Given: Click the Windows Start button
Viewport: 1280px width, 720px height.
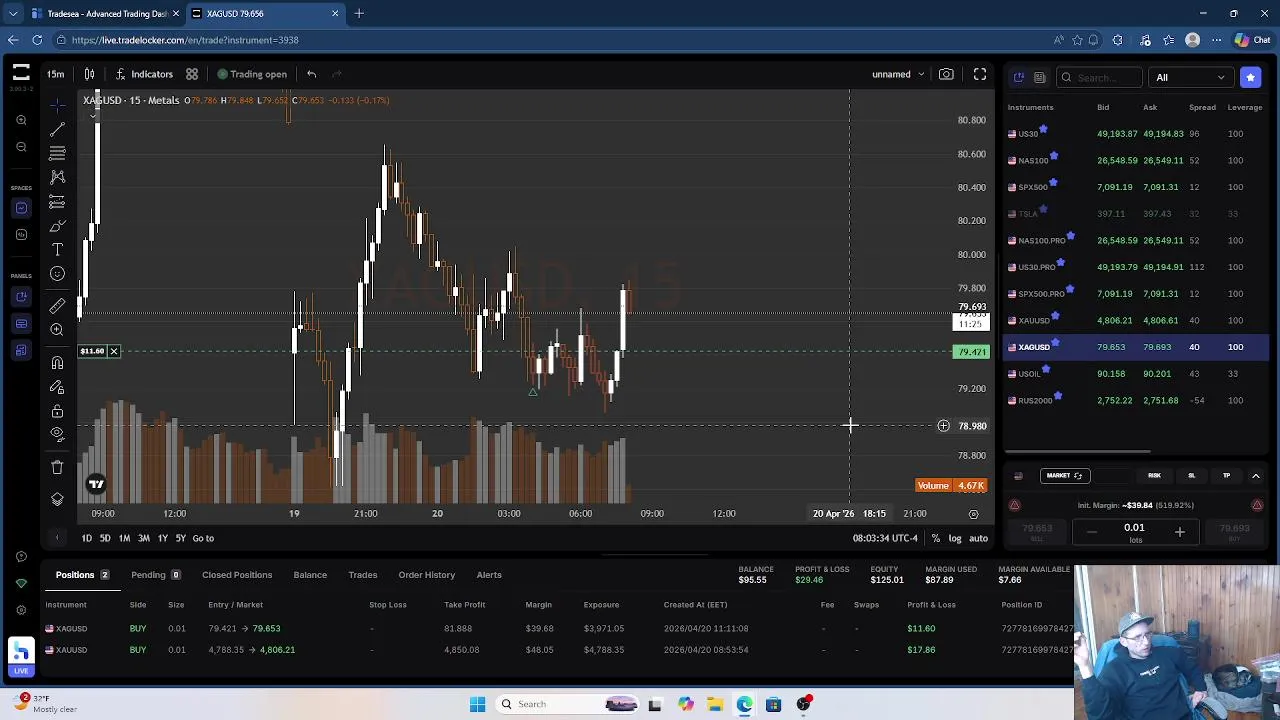Looking at the screenshot, I should pyautogui.click(x=477, y=704).
